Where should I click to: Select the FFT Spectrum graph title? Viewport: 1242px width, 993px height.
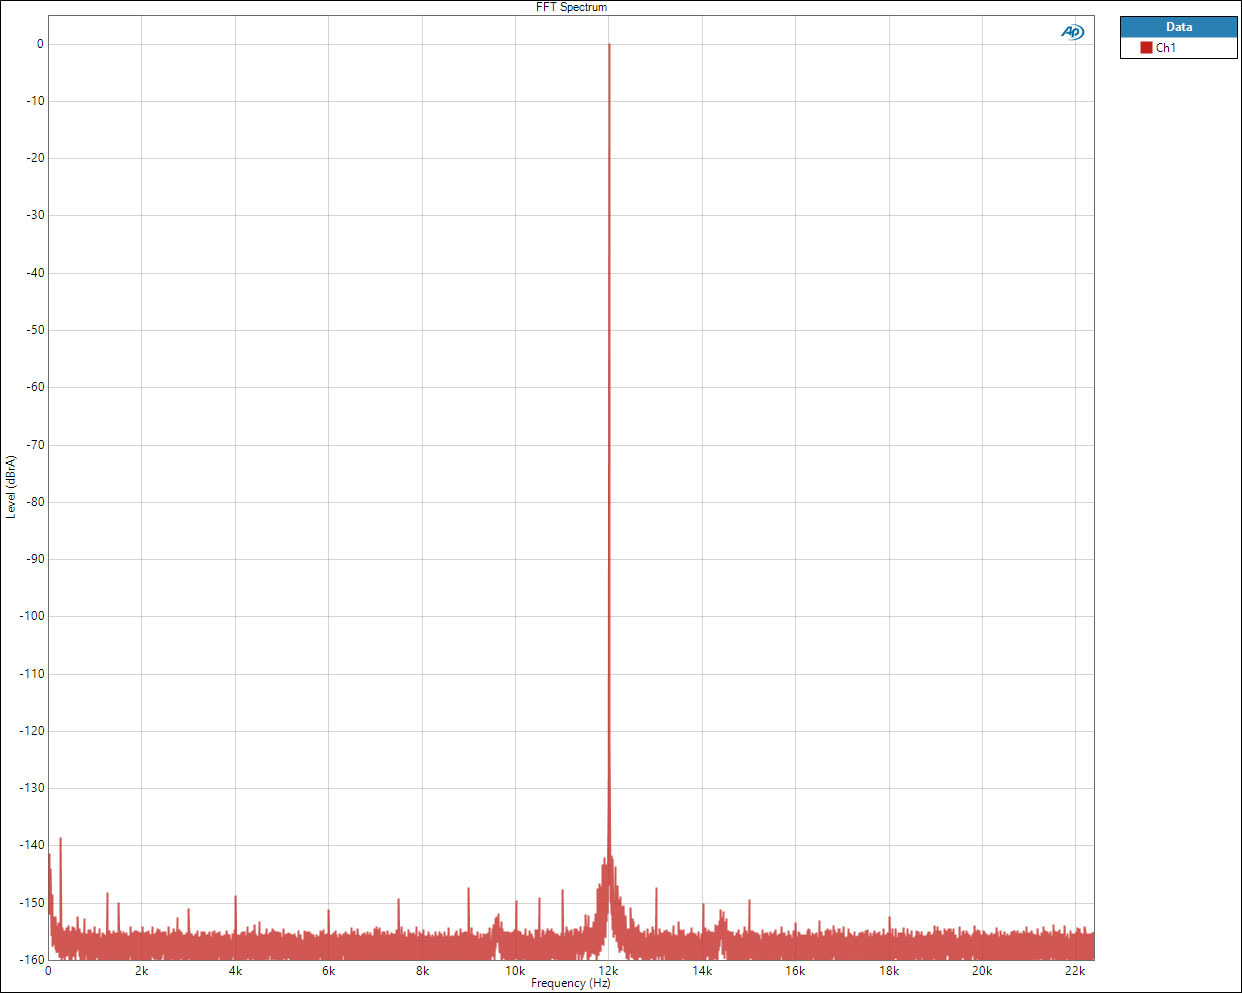[571, 7]
